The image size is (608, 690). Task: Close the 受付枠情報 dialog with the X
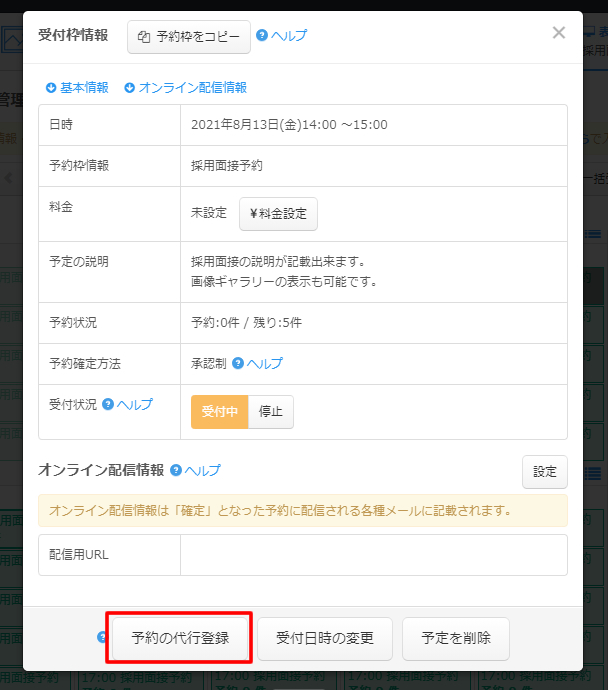coord(559,33)
